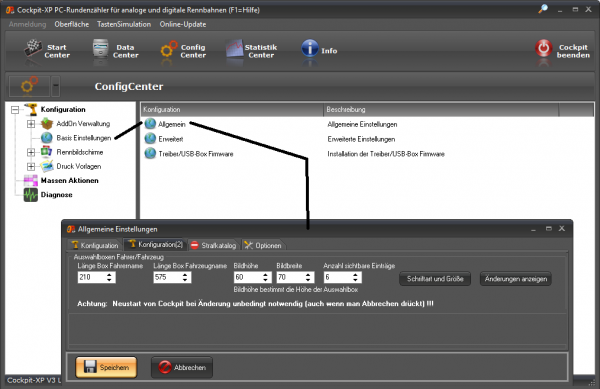
Task: Click the magnifier key icon in title bar
Action: click(543, 9)
